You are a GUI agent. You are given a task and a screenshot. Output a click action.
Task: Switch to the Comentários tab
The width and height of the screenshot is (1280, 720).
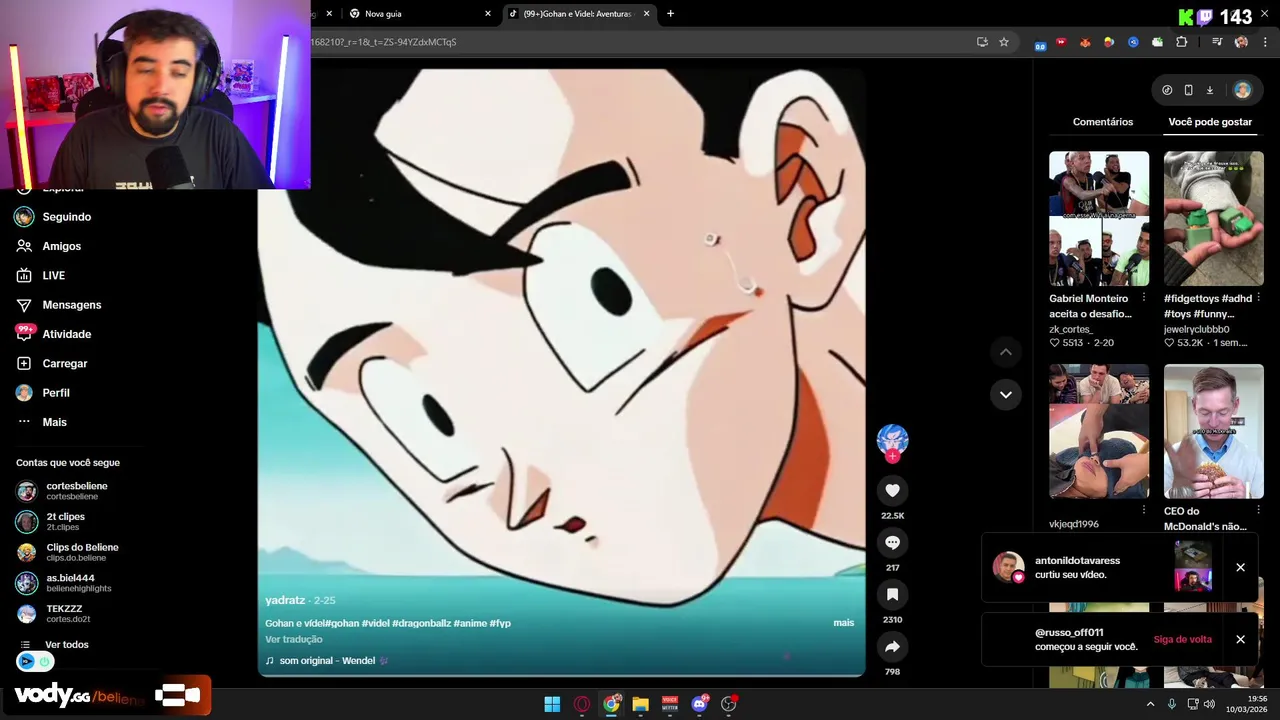pos(1102,122)
